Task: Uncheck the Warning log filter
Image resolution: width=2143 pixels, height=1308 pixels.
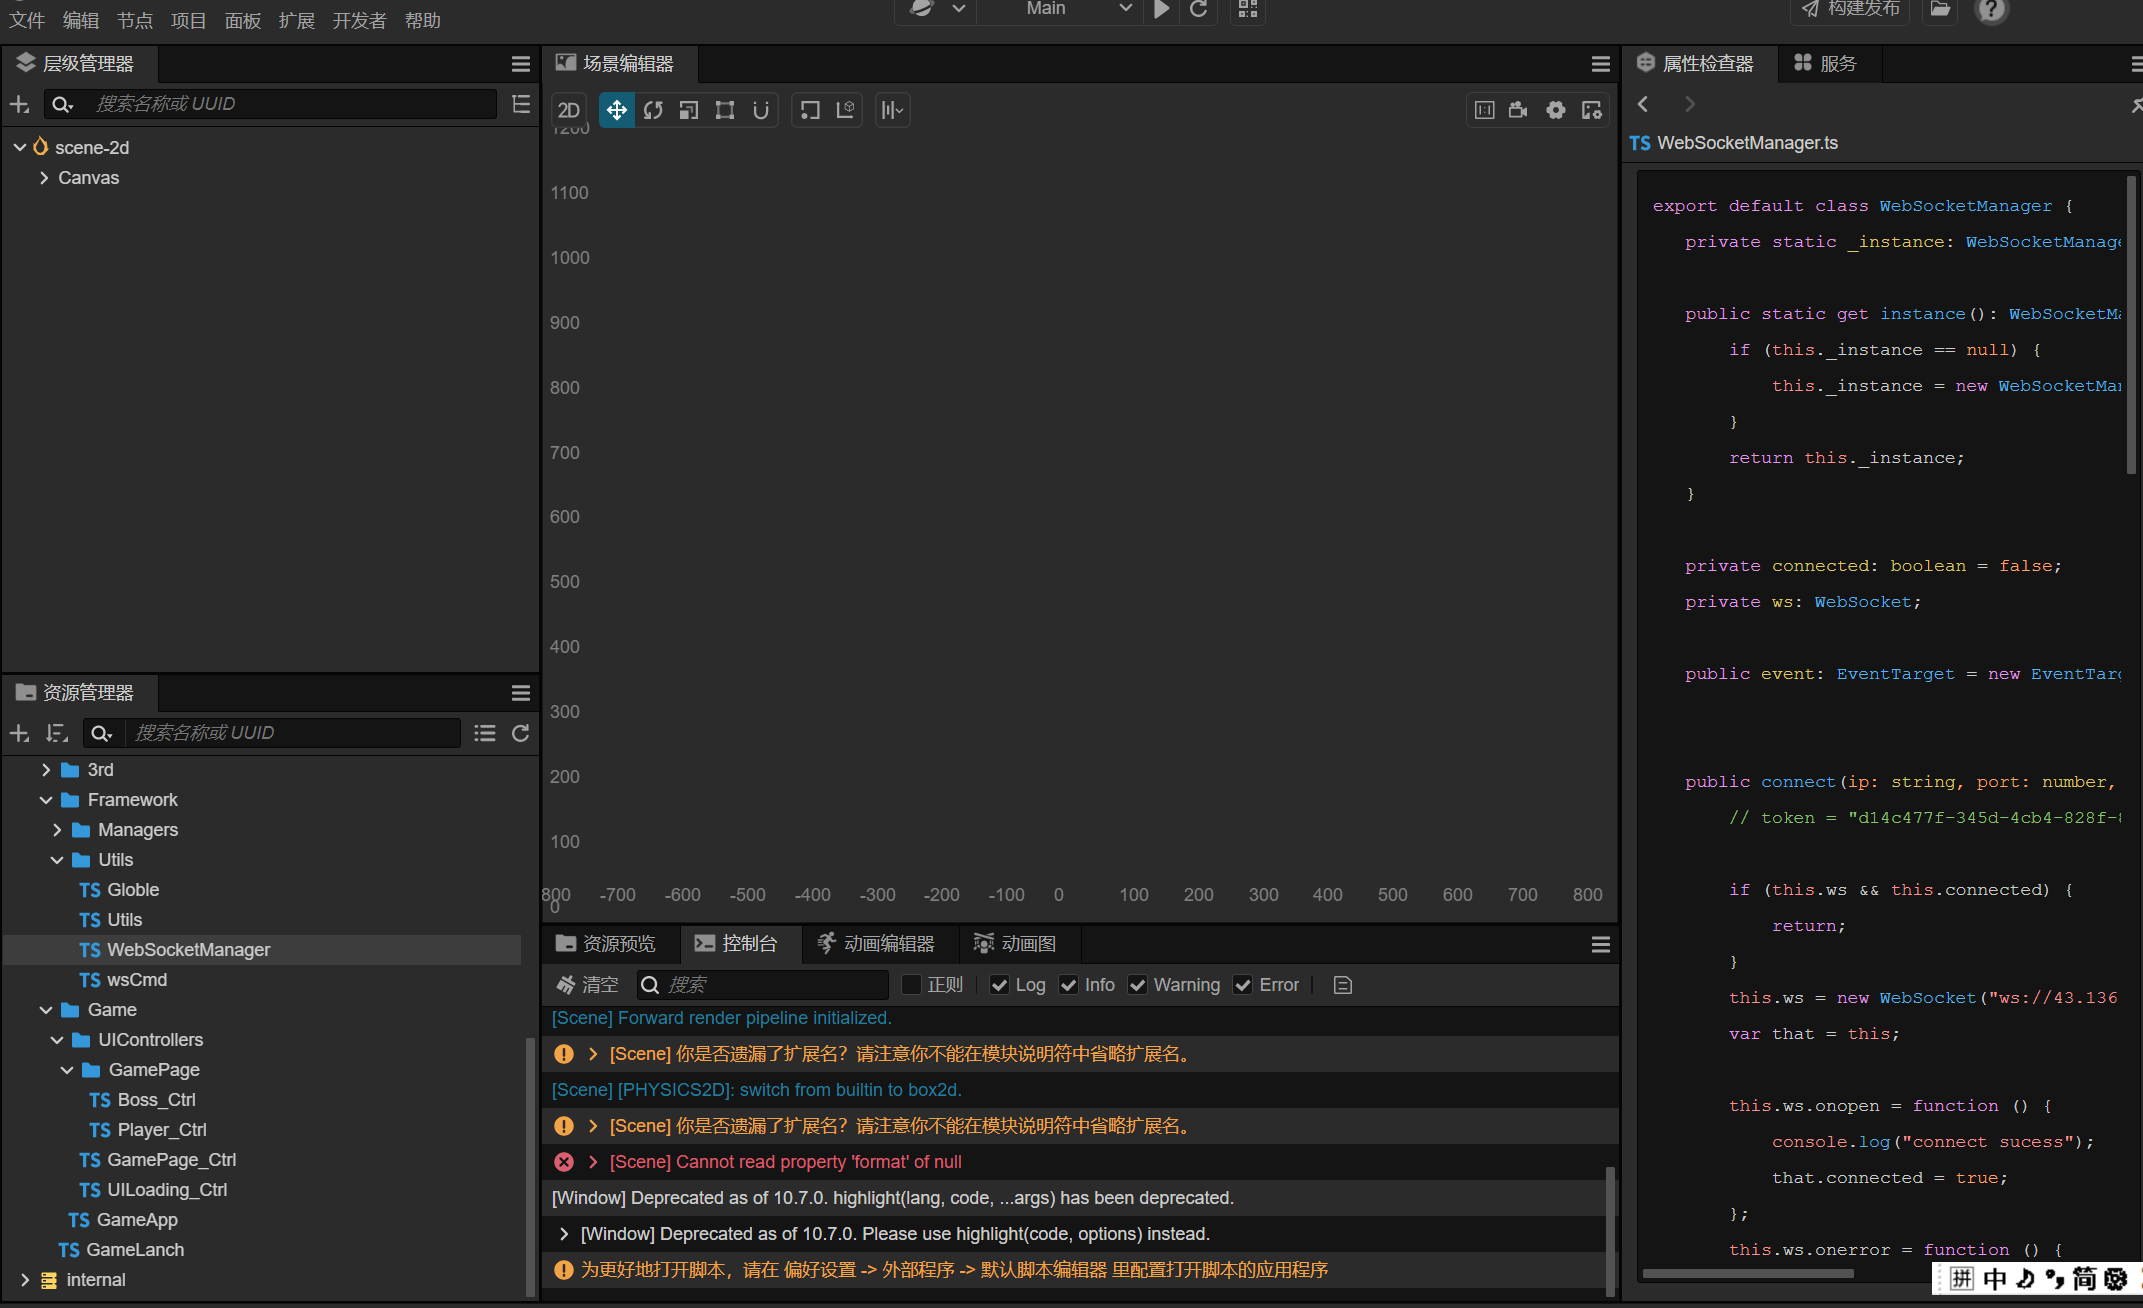Action: pos(1137,985)
